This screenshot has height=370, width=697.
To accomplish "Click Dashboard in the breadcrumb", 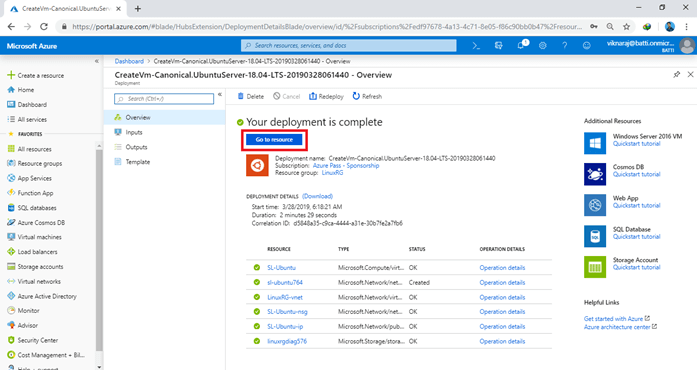I will point(129,61).
